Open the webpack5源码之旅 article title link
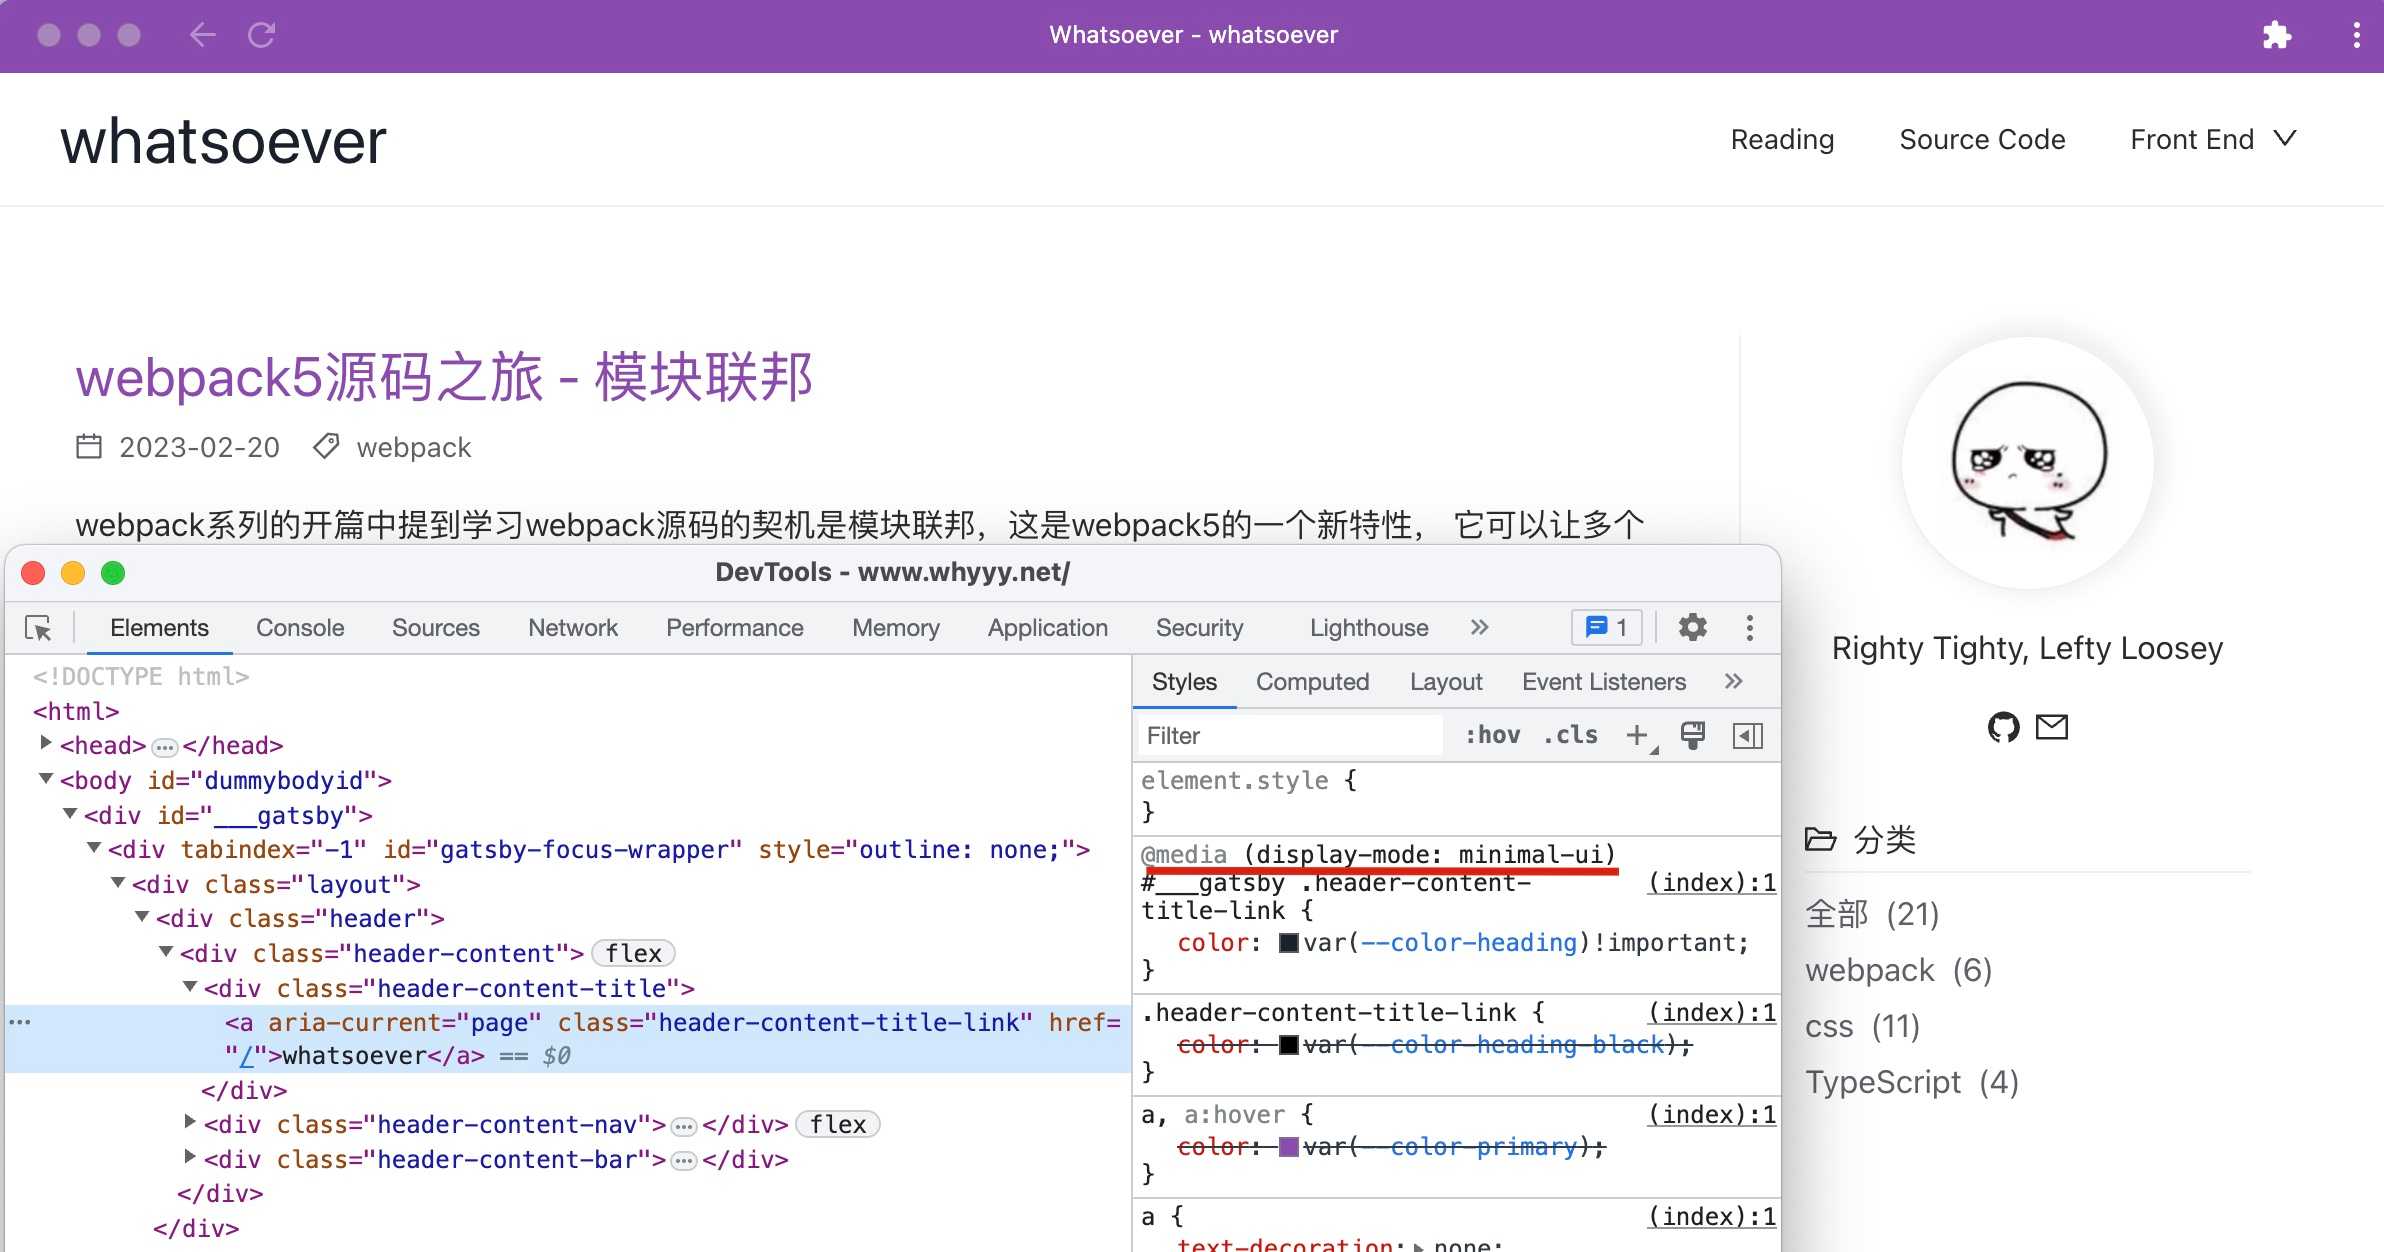 coord(444,378)
